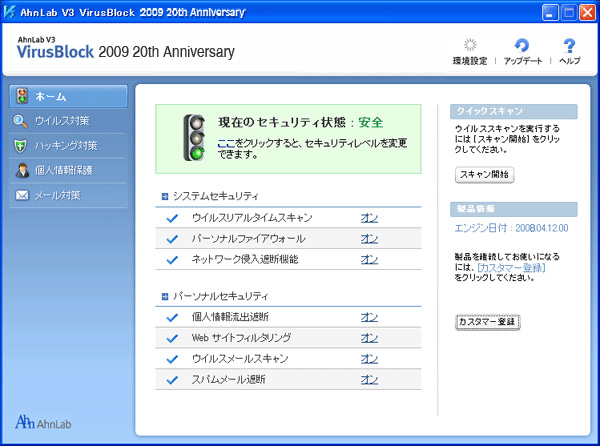Click the システムセキュリティ section arrow icon

[165, 196]
